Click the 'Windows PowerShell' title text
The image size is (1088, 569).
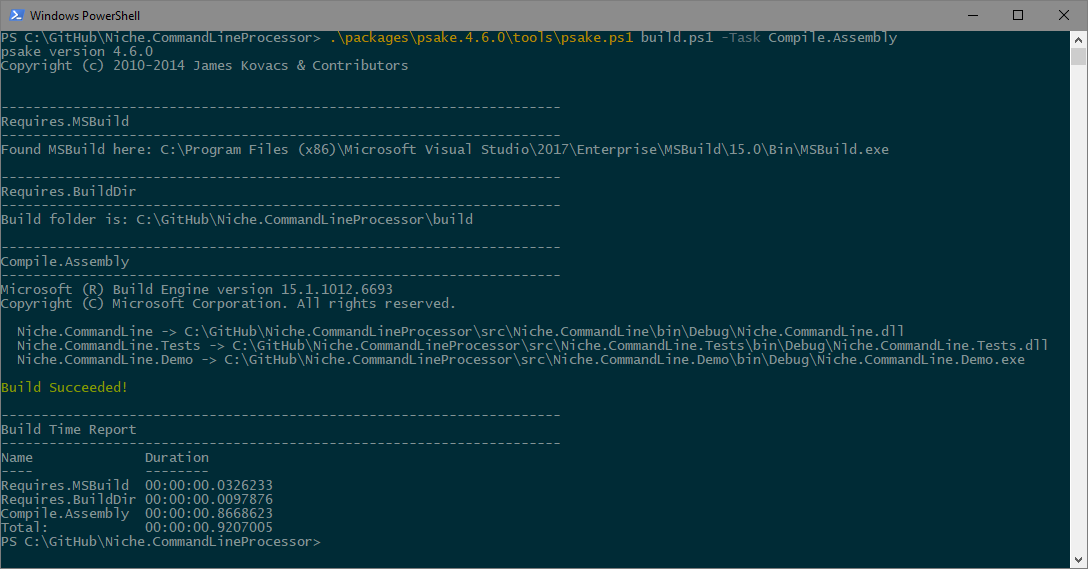click(x=85, y=15)
